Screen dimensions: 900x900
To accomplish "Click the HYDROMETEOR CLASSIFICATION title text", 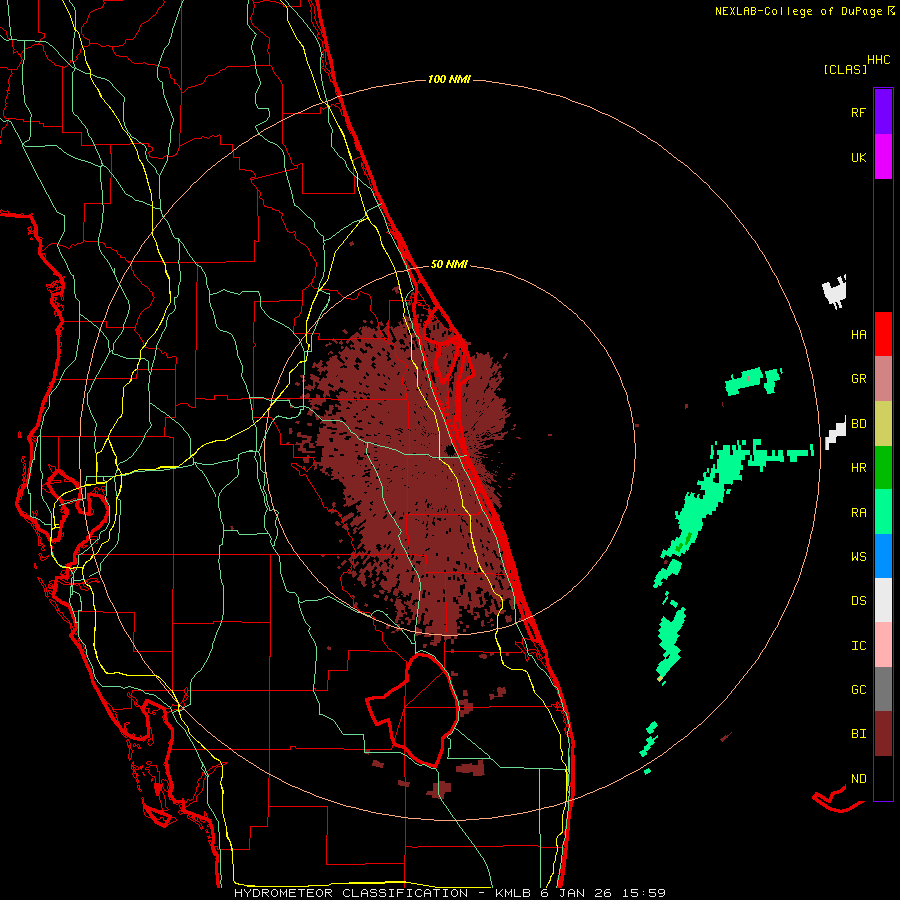I will tap(351, 893).
